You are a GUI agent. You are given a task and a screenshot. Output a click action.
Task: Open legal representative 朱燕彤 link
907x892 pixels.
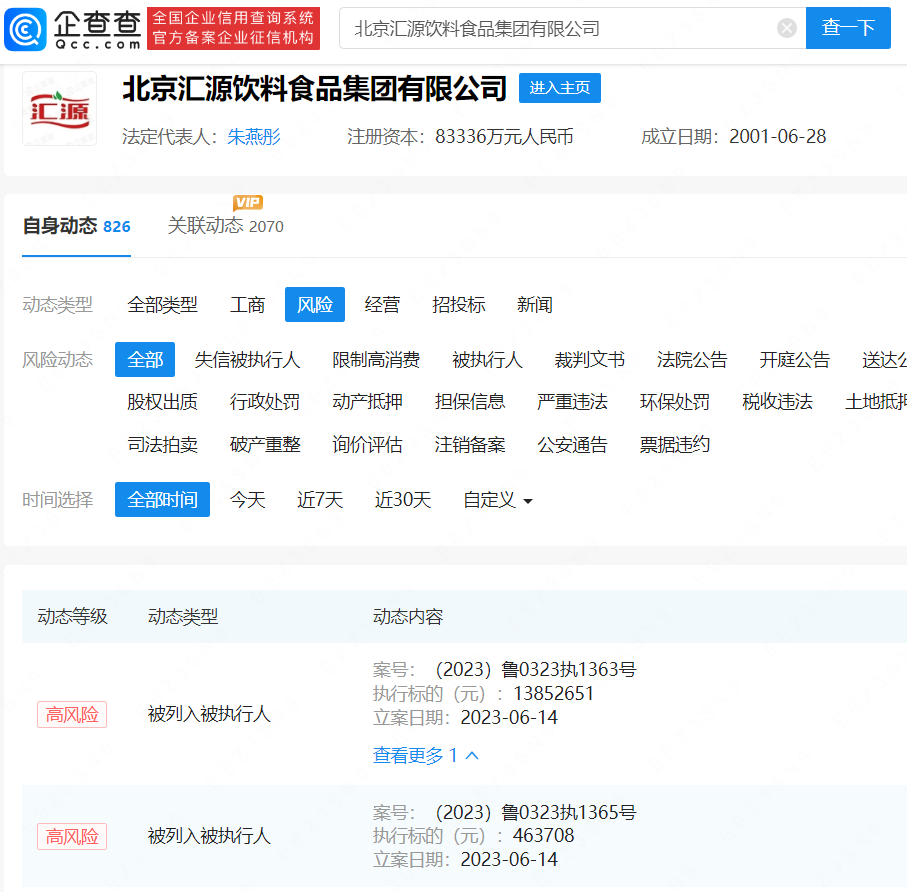pyautogui.click(x=254, y=137)
